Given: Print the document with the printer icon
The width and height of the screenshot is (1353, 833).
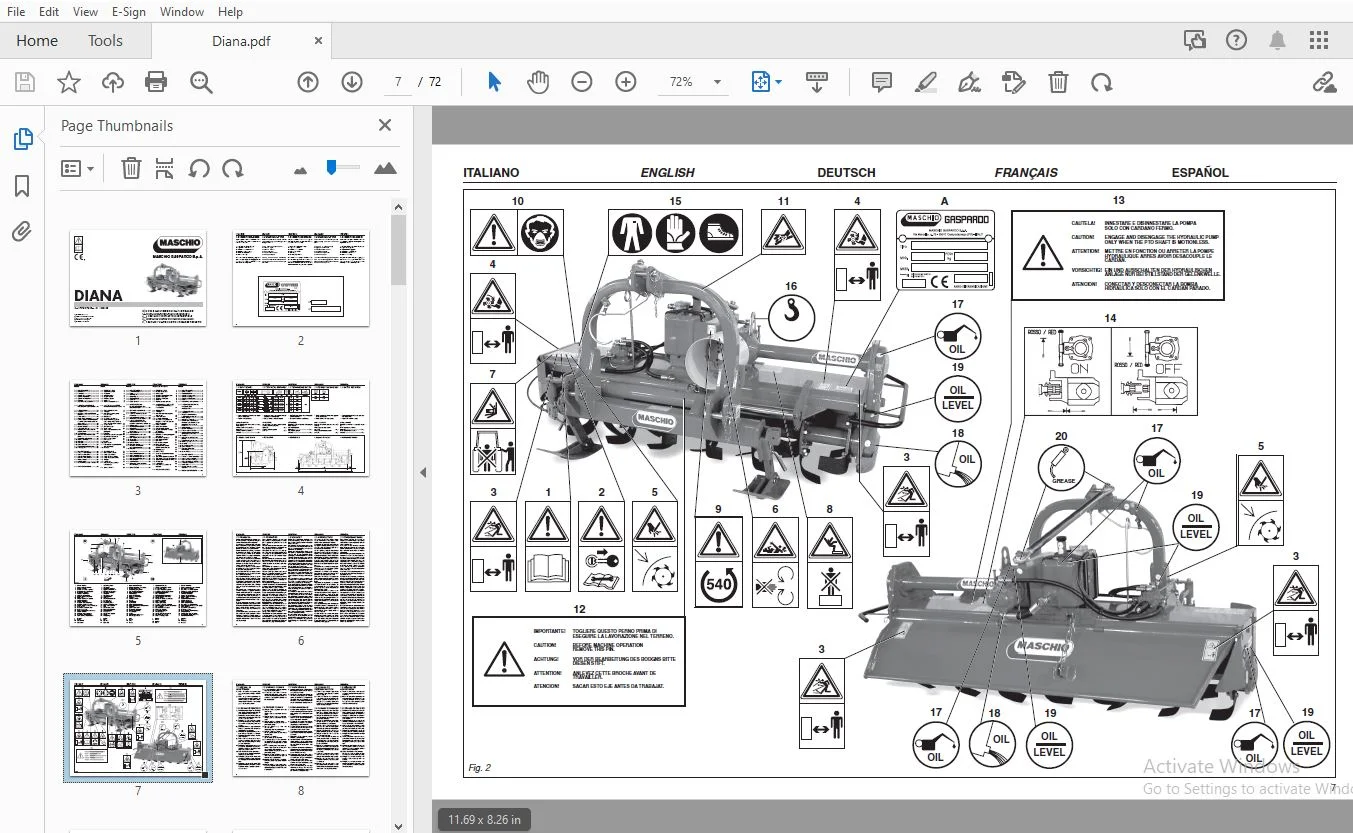Looking at the screenshot, I should (156, 82).
